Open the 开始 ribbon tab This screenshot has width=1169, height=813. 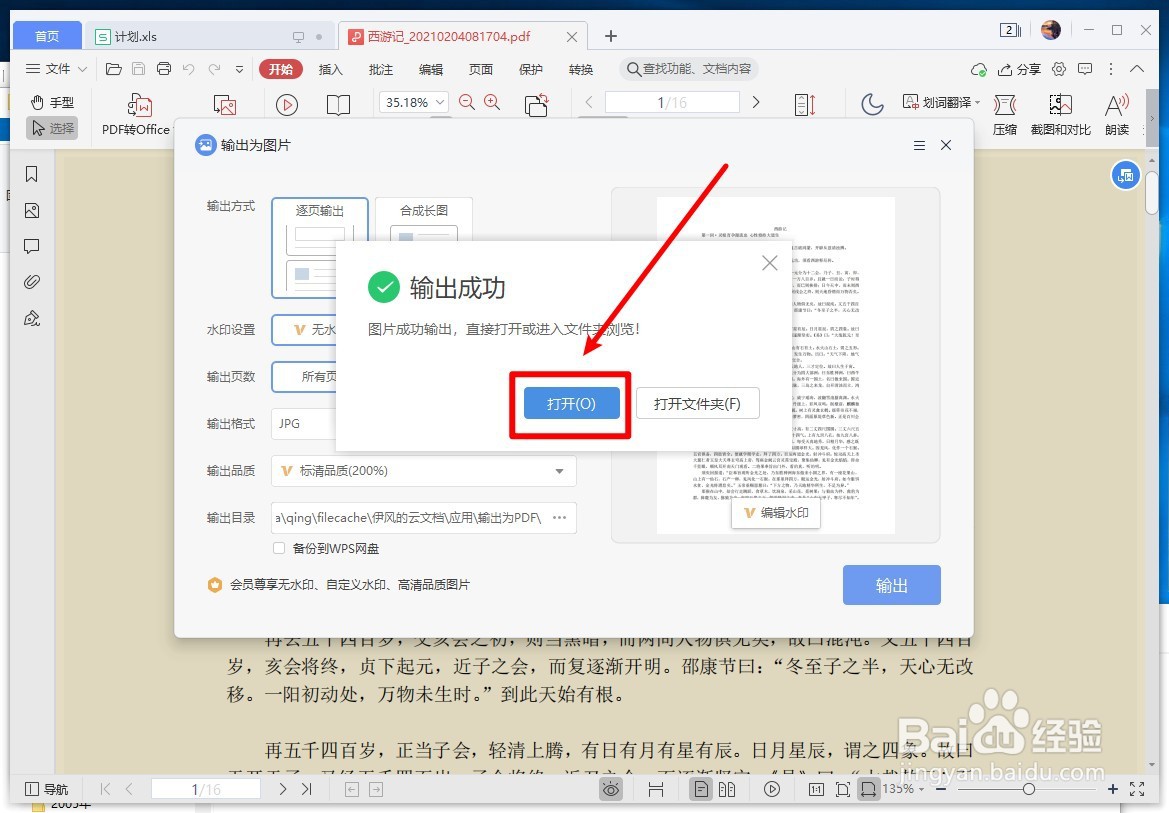[x=280, y=69]
